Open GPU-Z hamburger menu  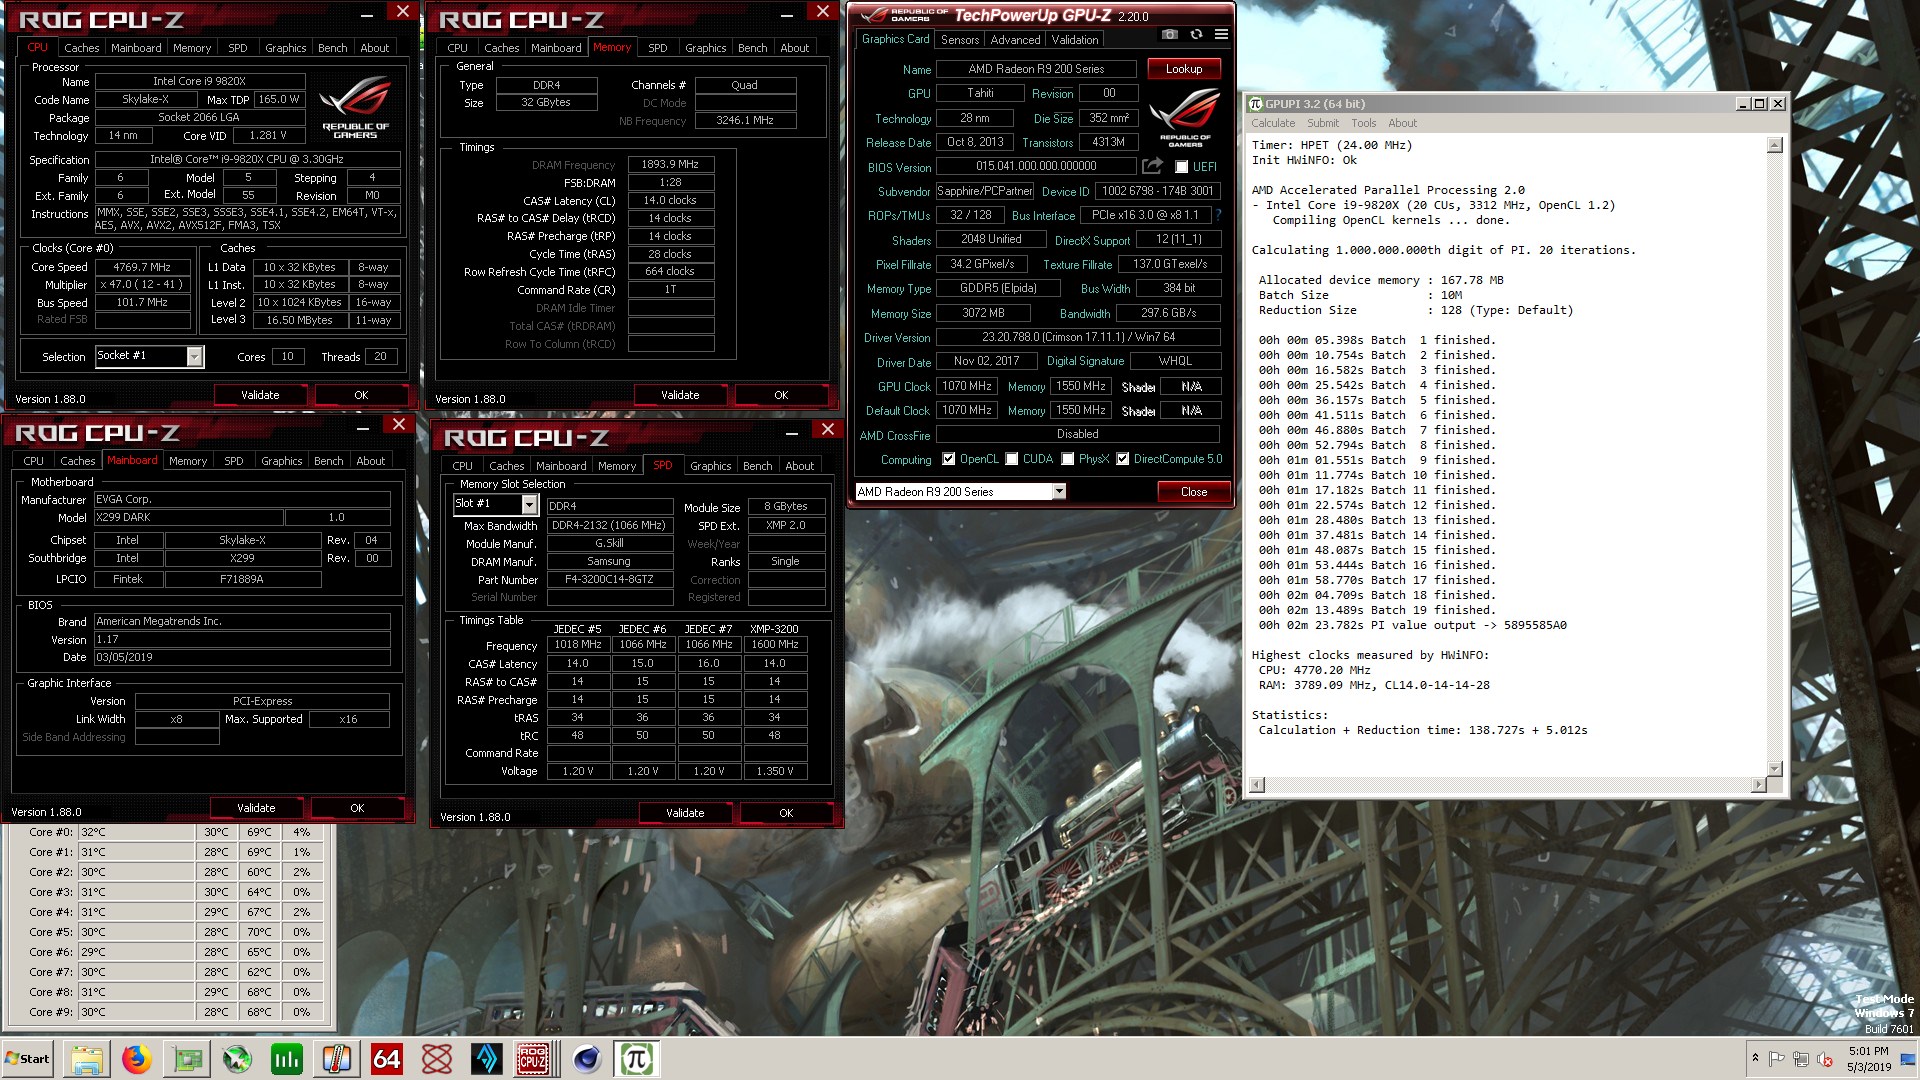pyautogui.click(x=1221, y=34)
